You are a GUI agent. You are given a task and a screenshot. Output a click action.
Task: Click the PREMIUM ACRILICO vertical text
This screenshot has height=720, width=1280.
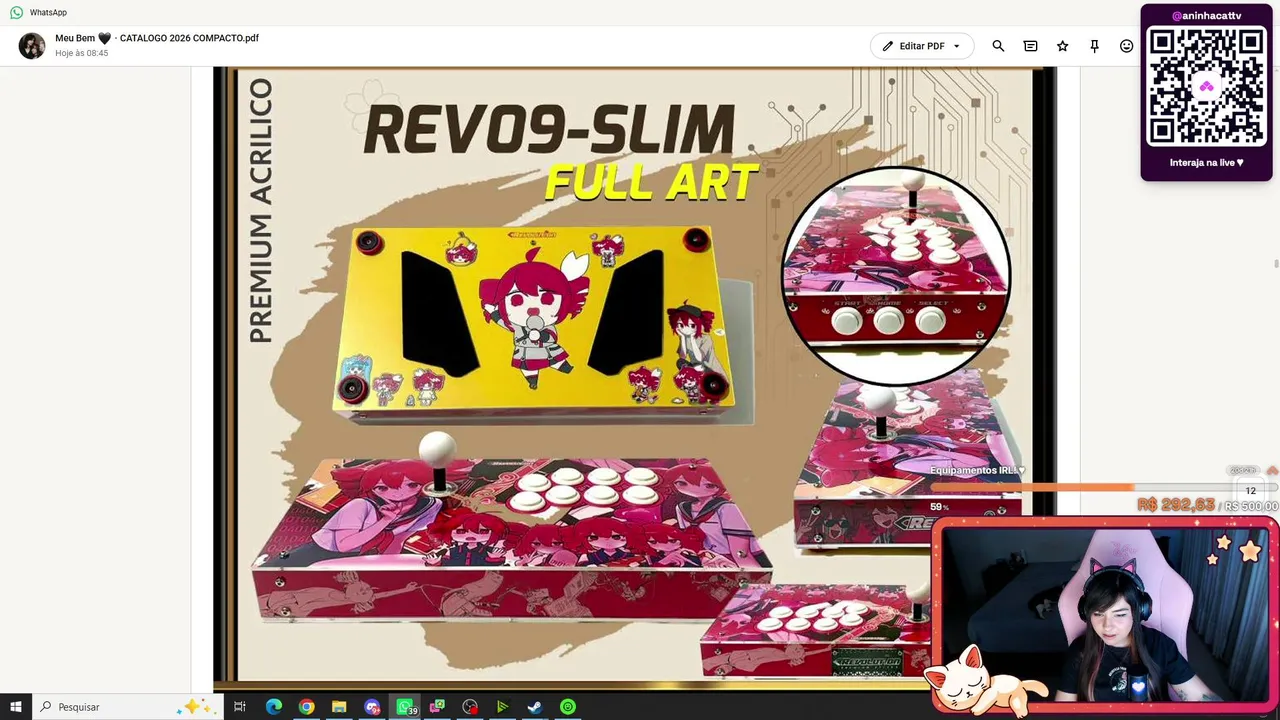tap(260, 211)
